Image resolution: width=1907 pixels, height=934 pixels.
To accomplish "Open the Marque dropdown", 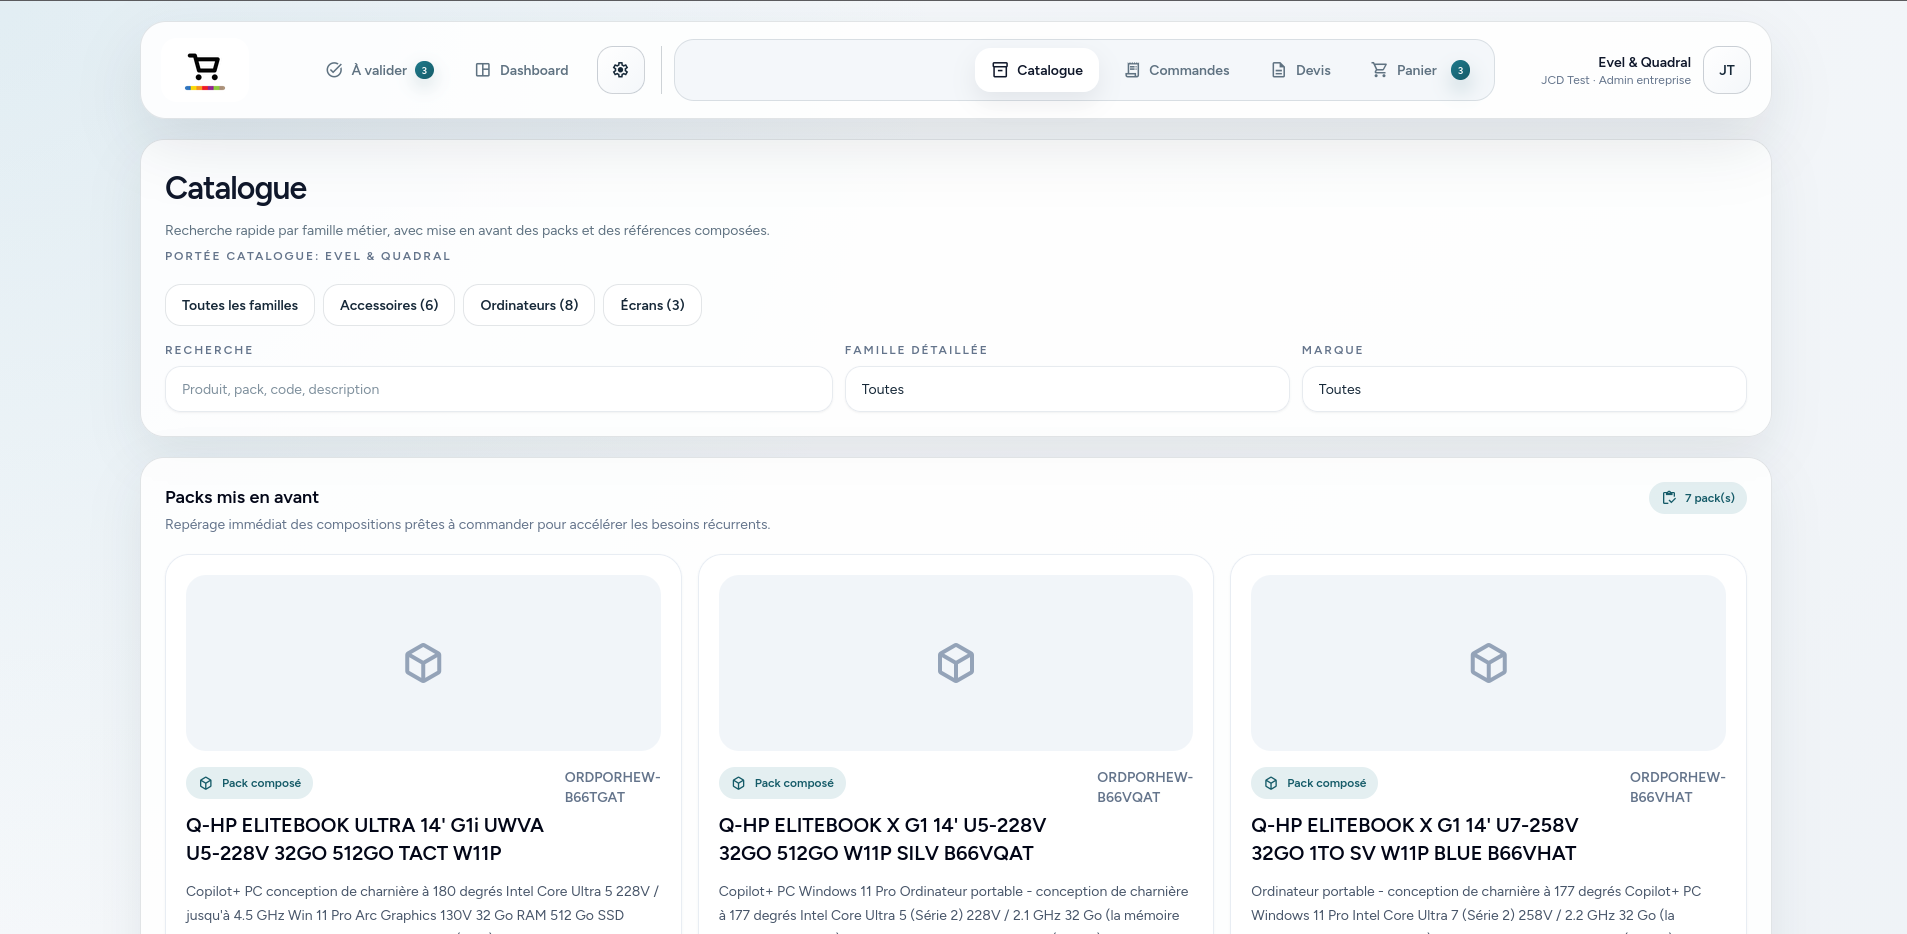I will coord(1524,389).
